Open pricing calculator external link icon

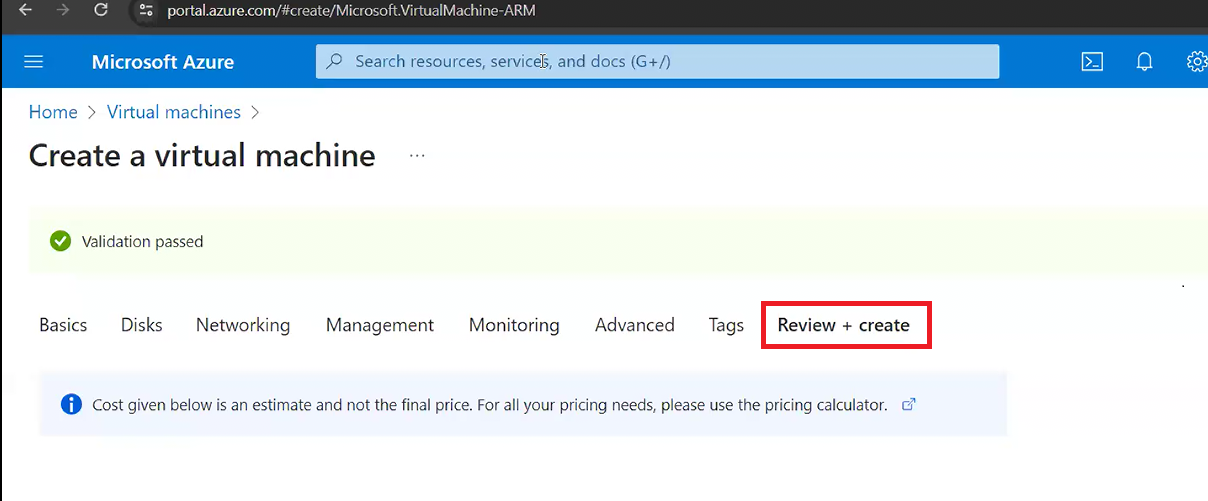(x=909, y=405)
